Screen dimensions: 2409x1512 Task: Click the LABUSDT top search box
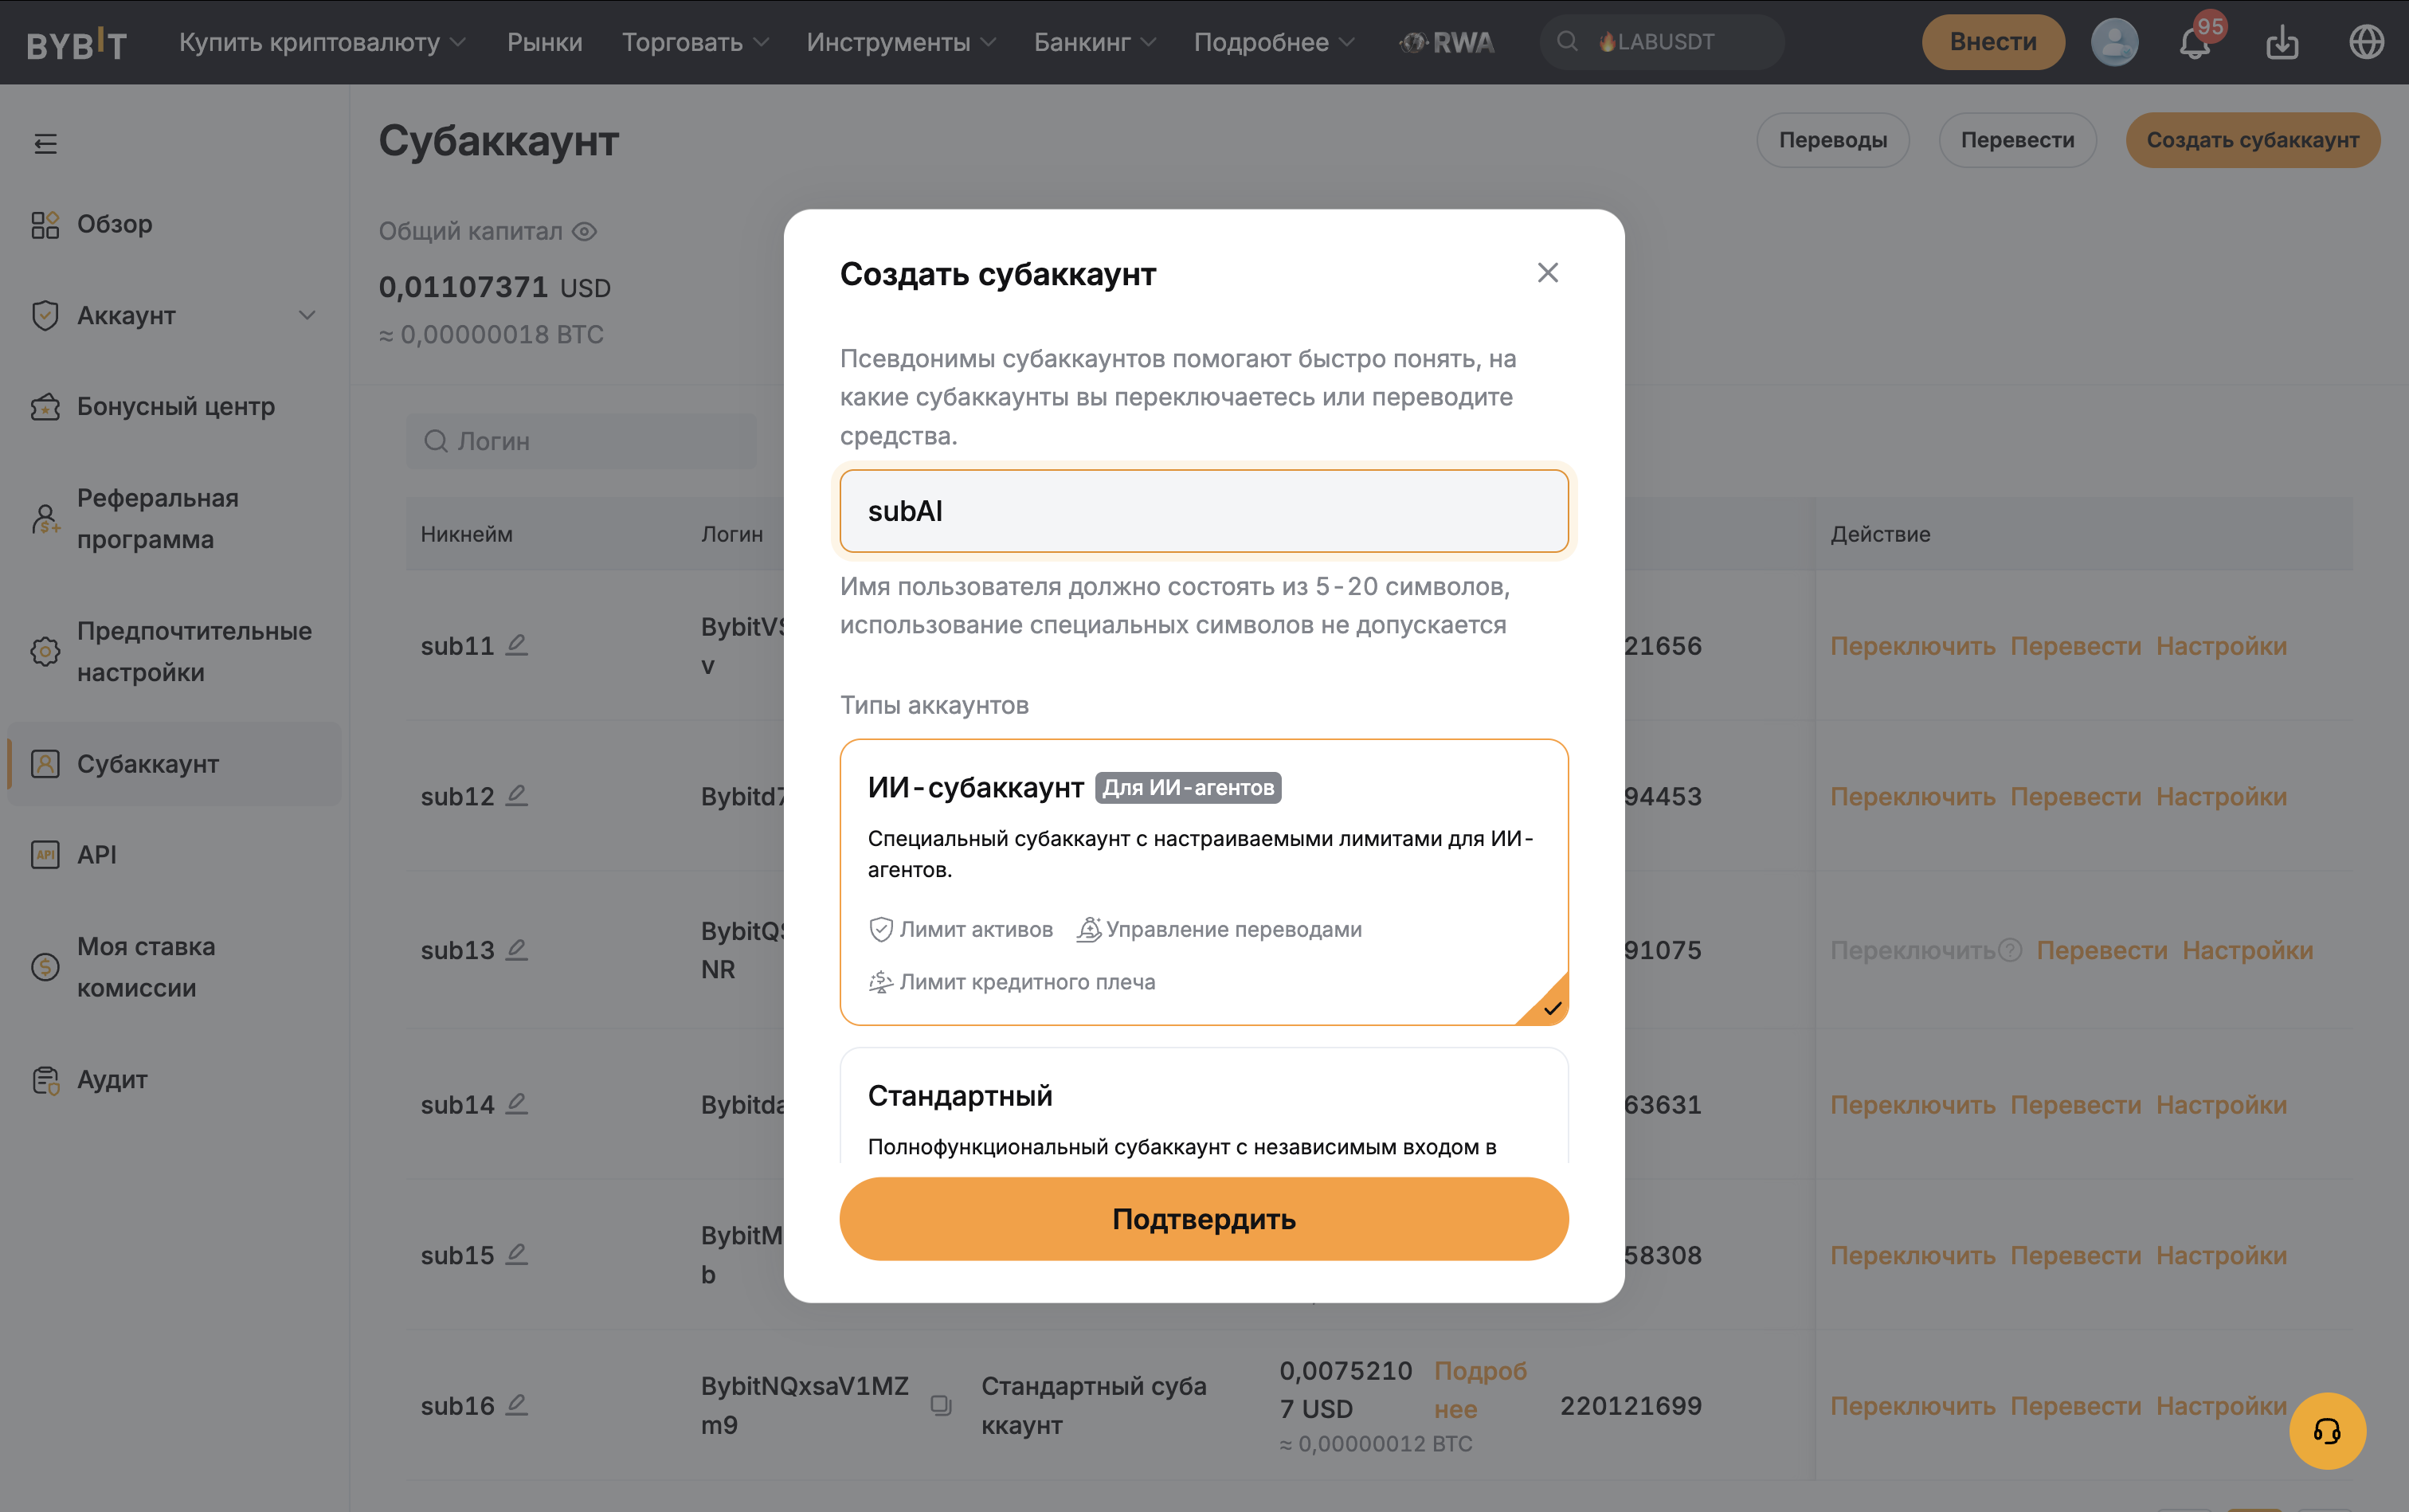pyautogui.click(x=1661, y=42)
